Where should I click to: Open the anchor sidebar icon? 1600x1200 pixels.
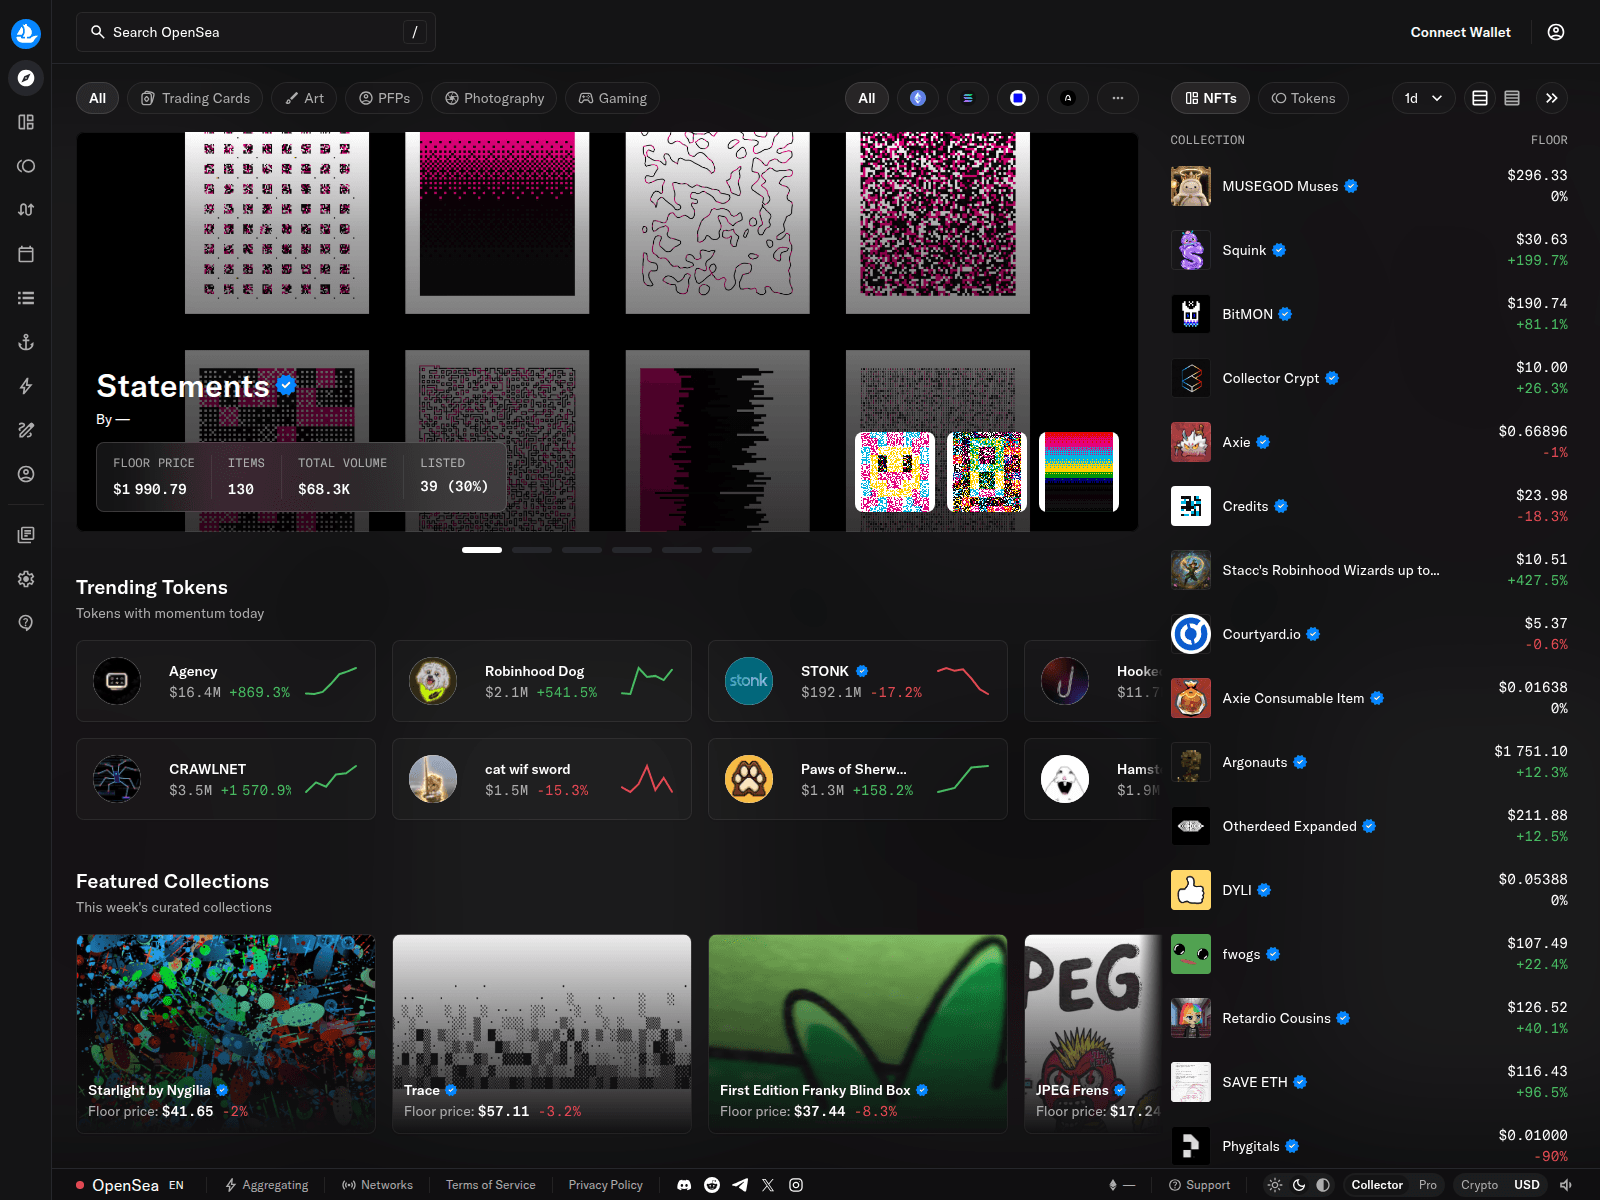(x=26, y=342)
